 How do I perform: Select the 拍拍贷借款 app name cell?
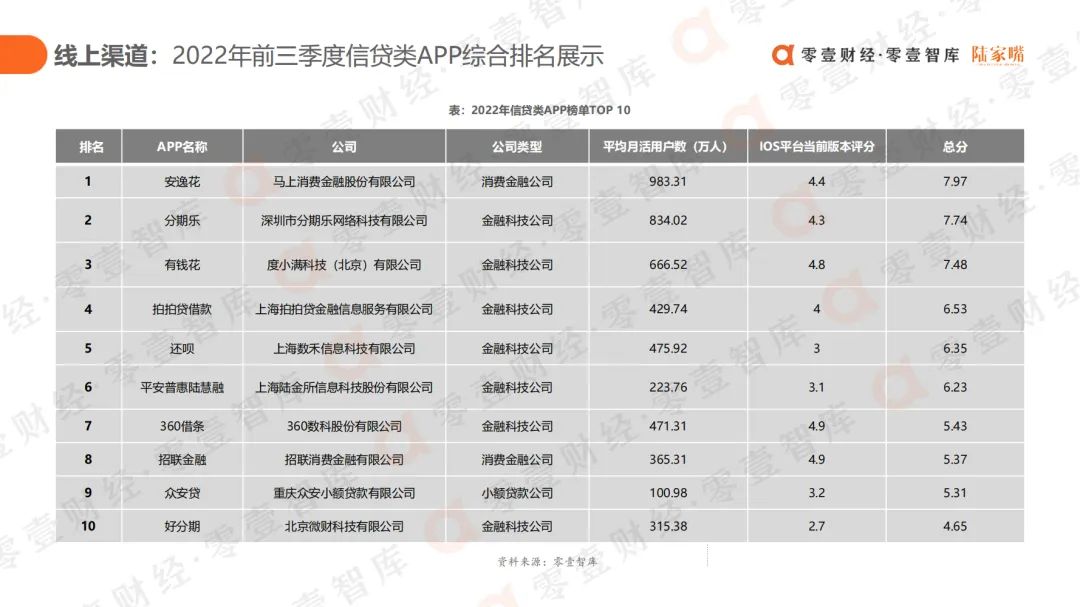click(x=182, y=309)
